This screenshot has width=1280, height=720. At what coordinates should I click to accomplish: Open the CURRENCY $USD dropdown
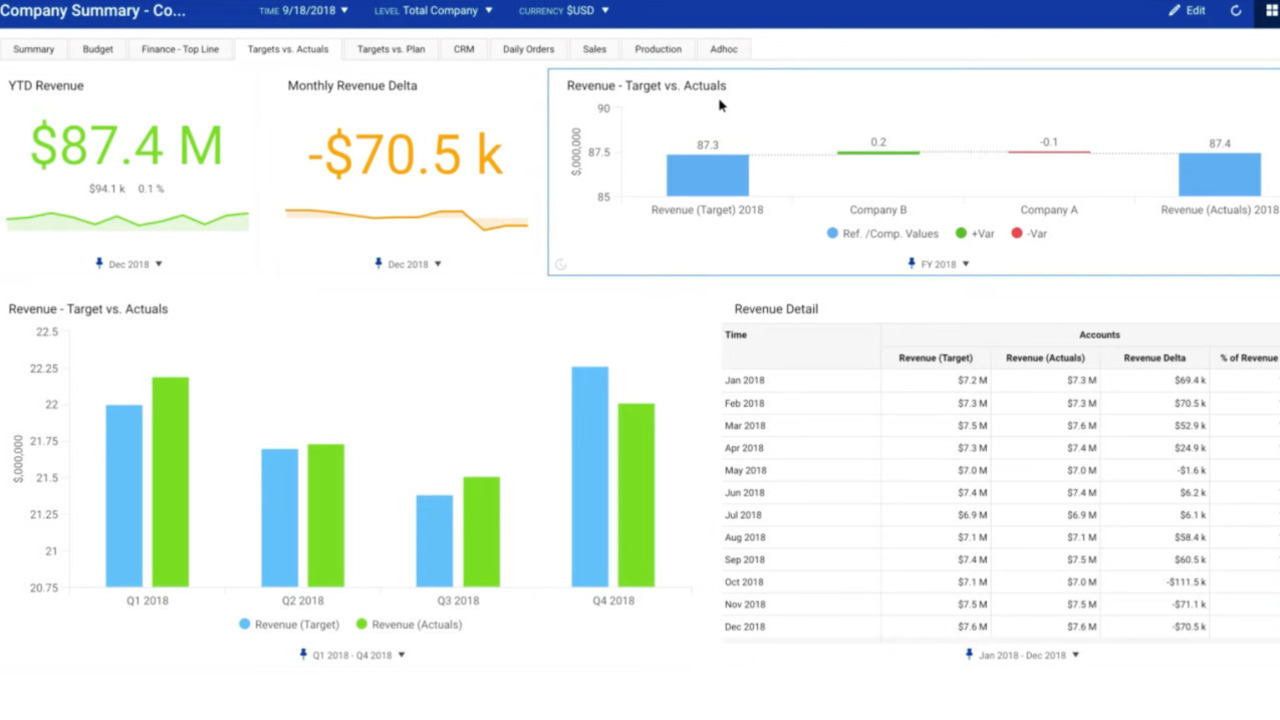(x=564, y=11)
